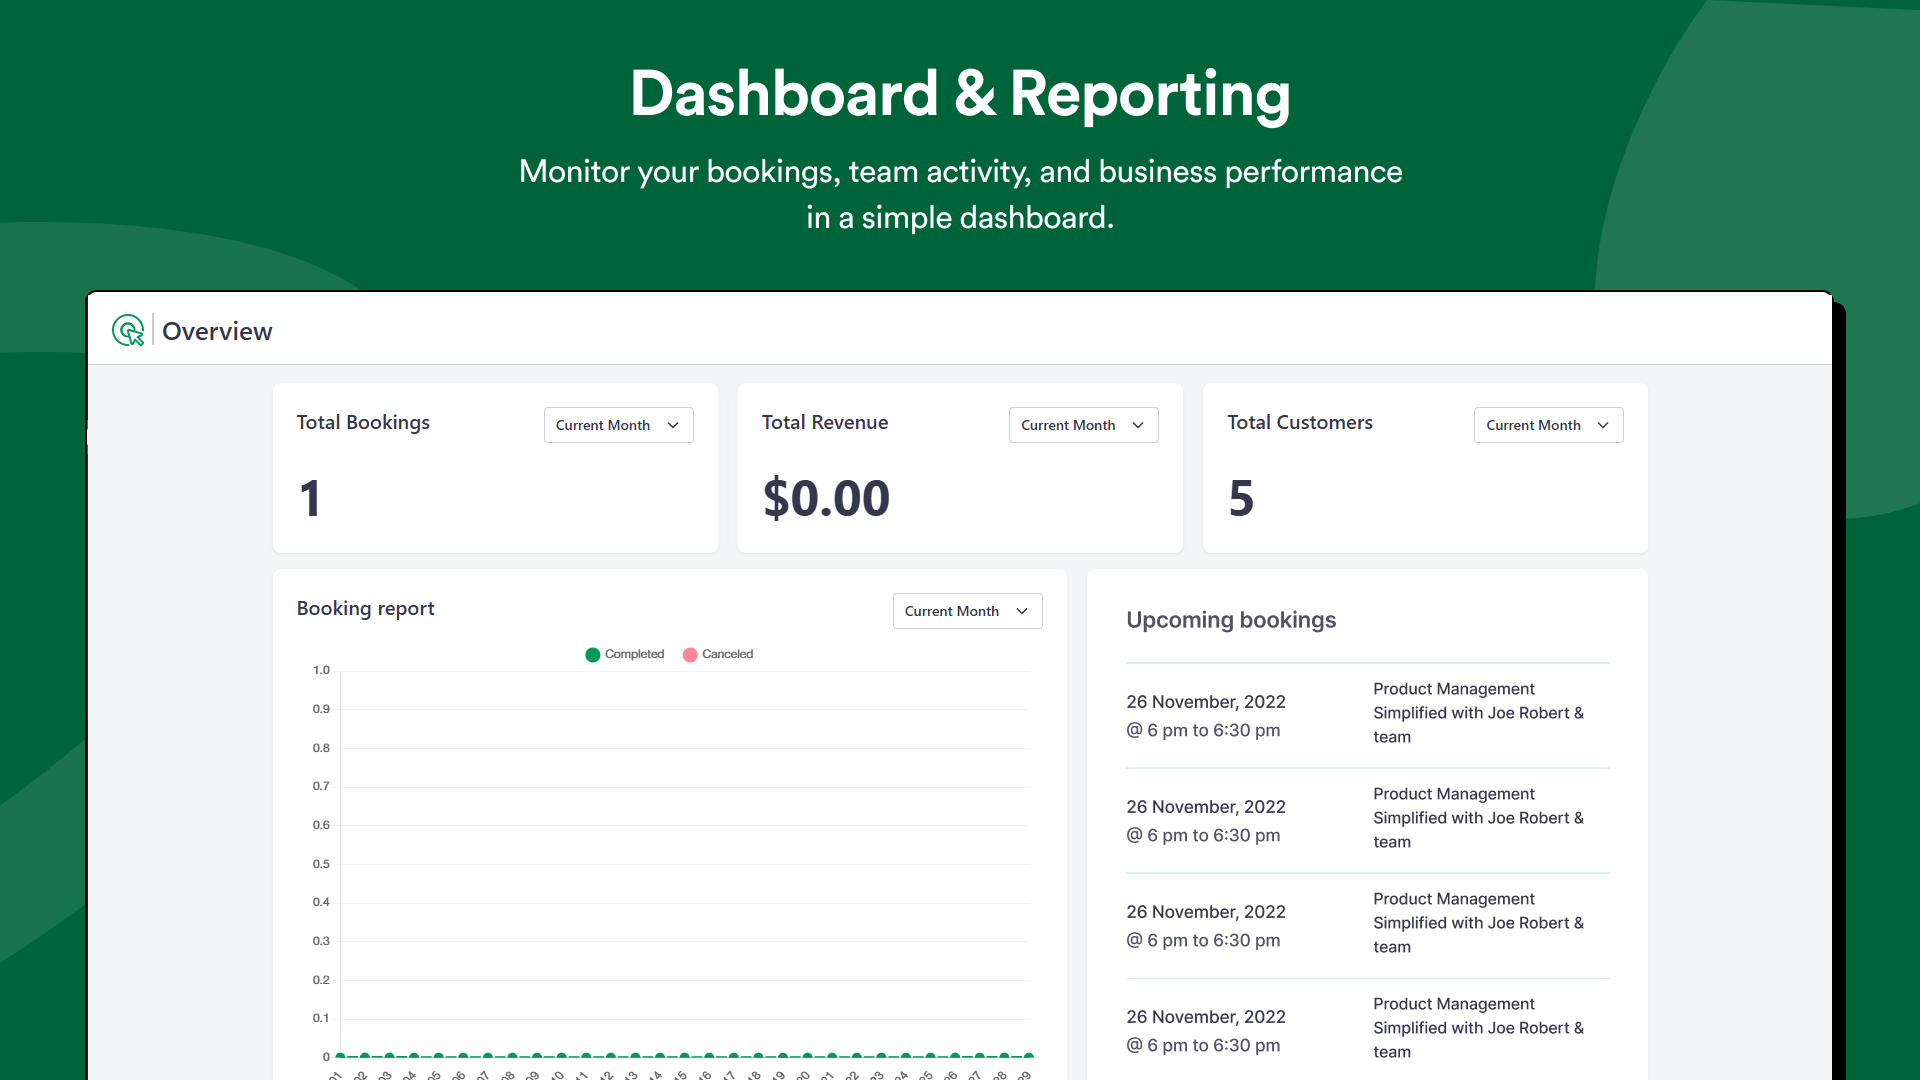Click the green Completed legend dot
1920x1080 pixels.
click(592, 654)
